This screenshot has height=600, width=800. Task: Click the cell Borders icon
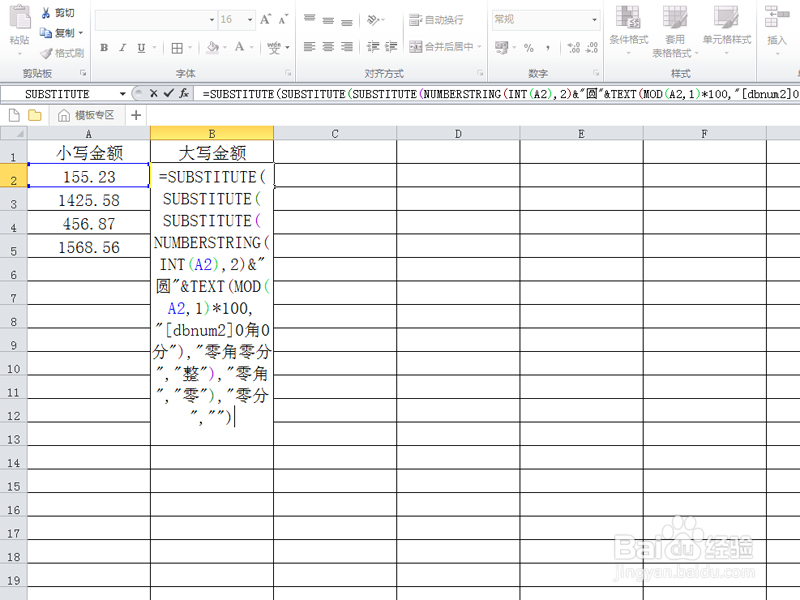pos(177,48)
